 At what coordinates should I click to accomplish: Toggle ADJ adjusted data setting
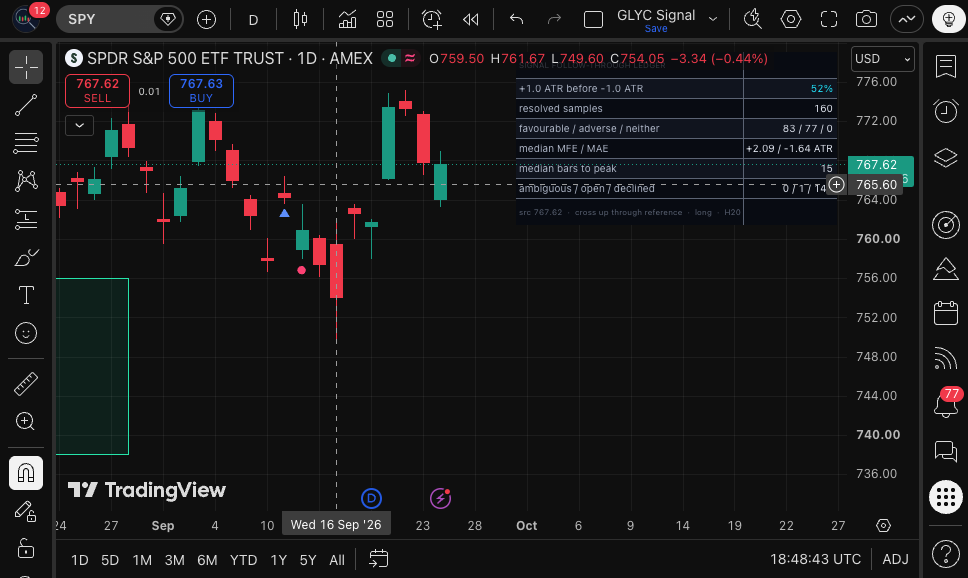click(895, 559)
